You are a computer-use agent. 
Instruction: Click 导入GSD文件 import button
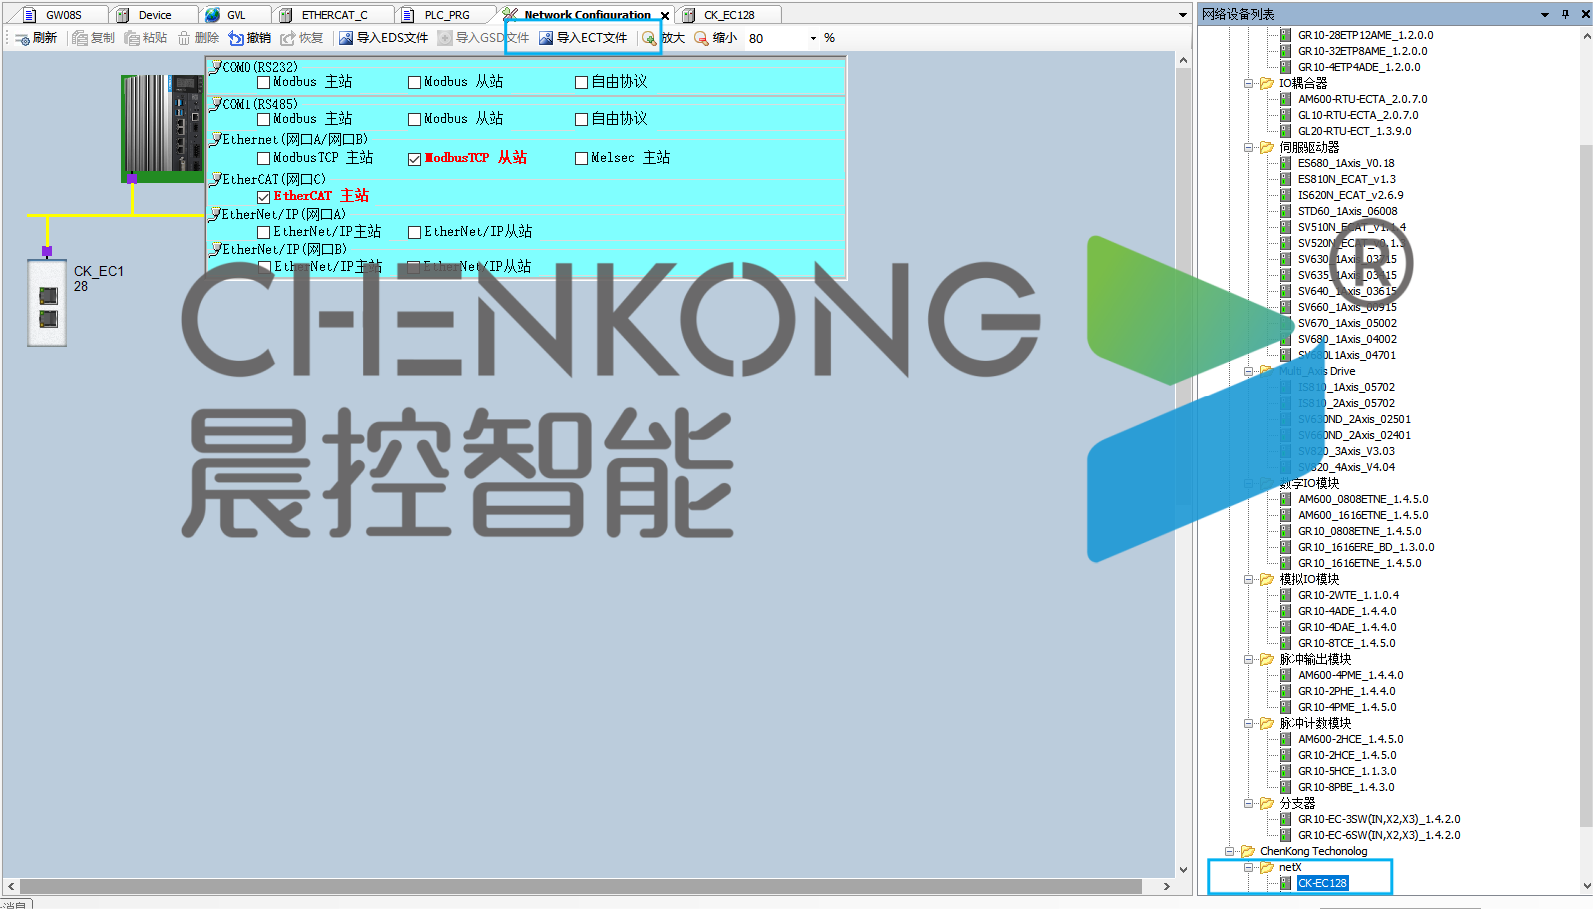(483, 38)
